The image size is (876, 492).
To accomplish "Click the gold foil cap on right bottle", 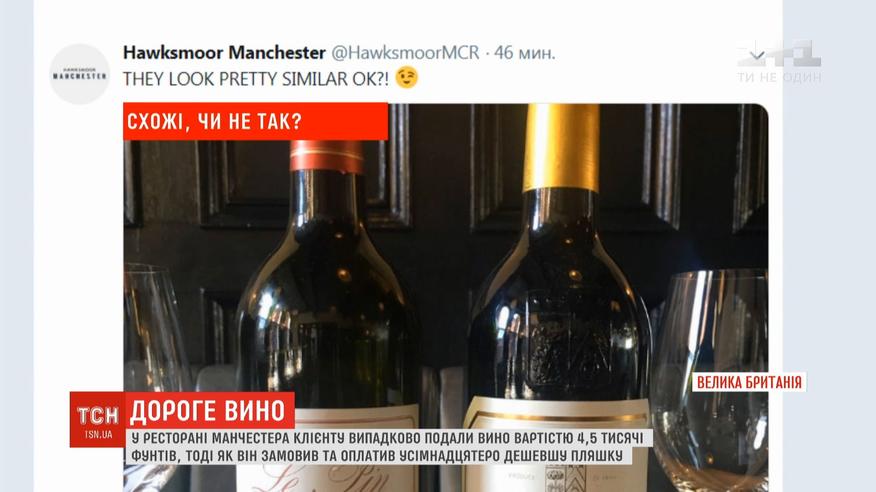I will [562, 148].
